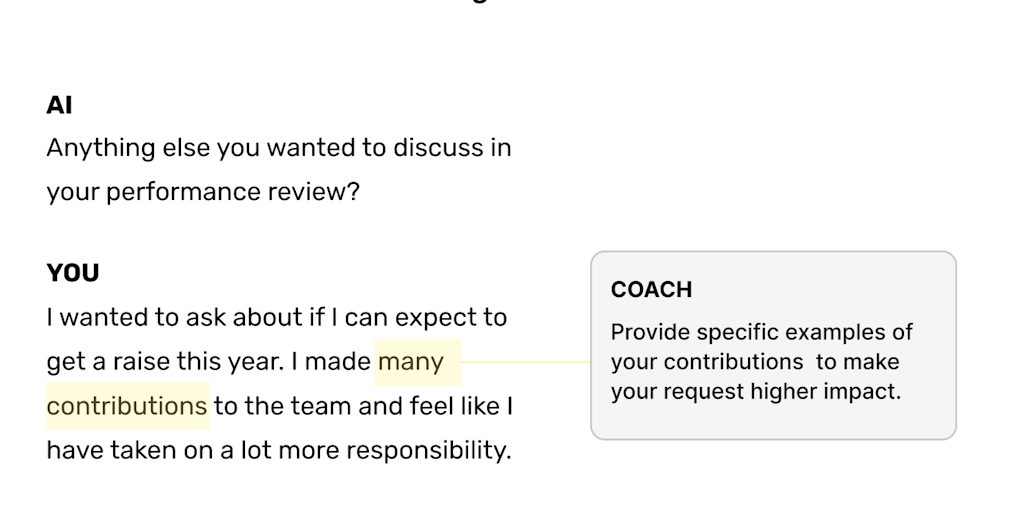The width and height of the screenshot is (1024, 512).
Task: Click the AI speaker label
Action: [x=59, y=105]
